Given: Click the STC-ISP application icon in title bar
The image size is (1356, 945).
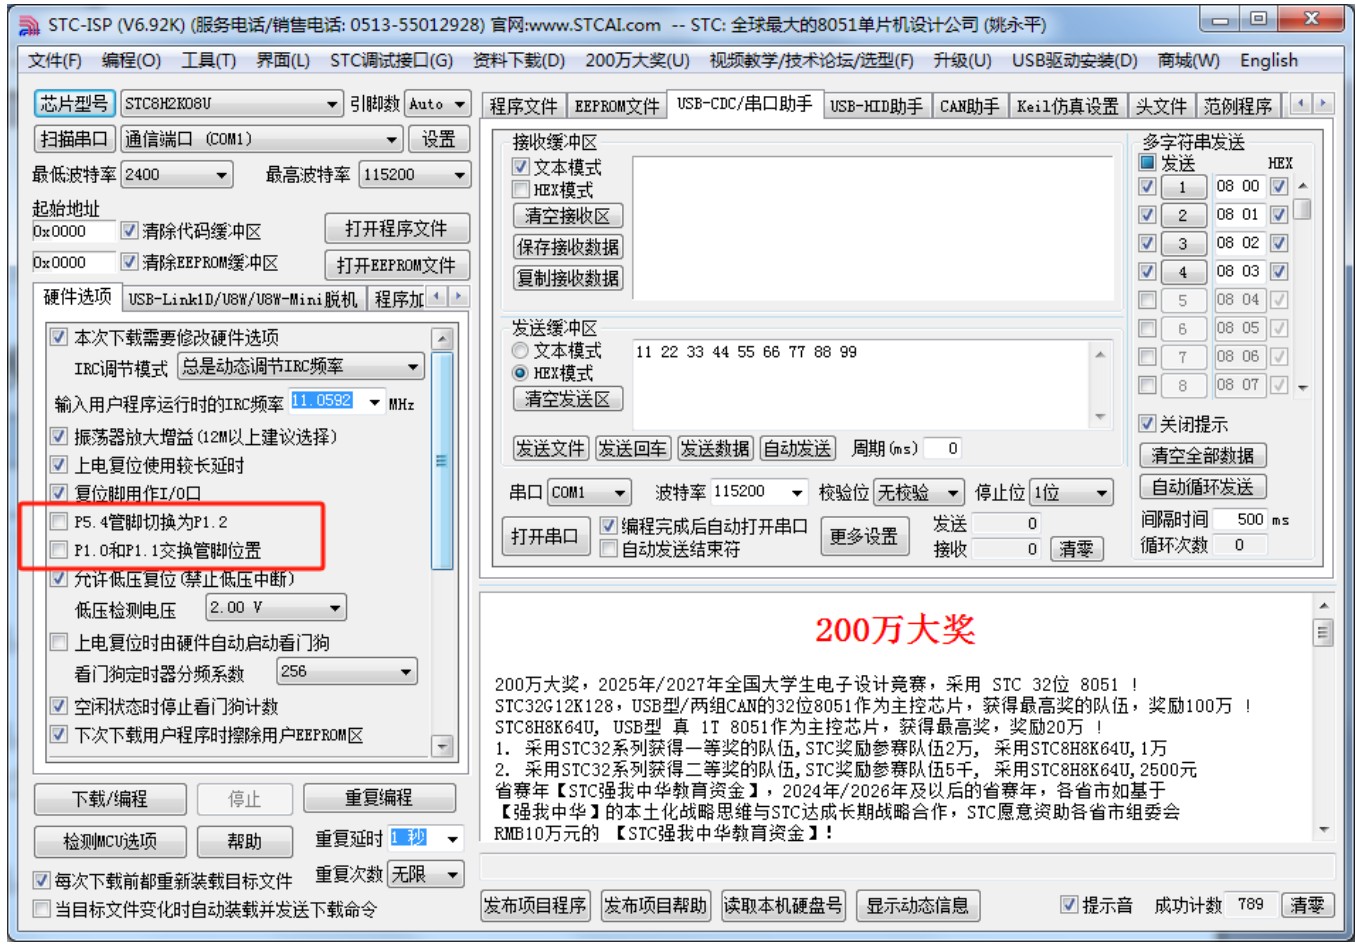Looking at the screenshot, I should (x=29, y=24).
